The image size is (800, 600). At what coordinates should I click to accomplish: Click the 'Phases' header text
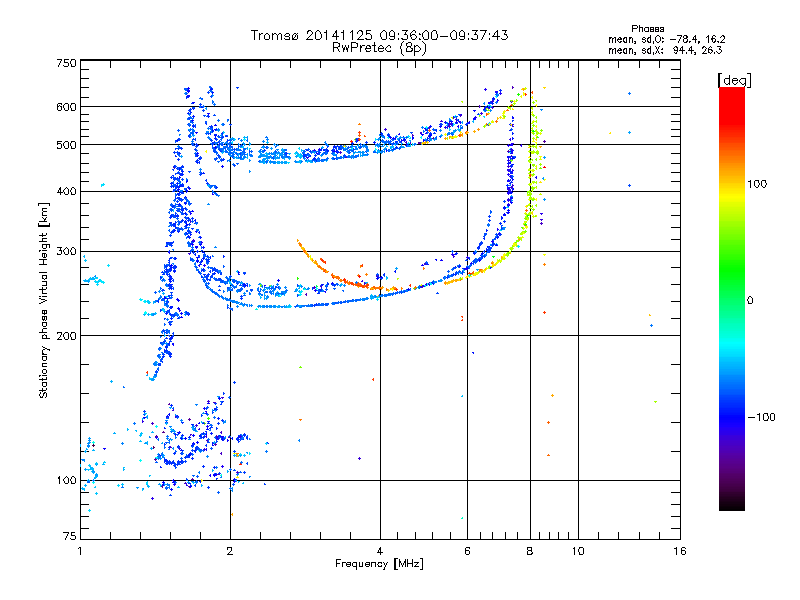pos(647,29)
